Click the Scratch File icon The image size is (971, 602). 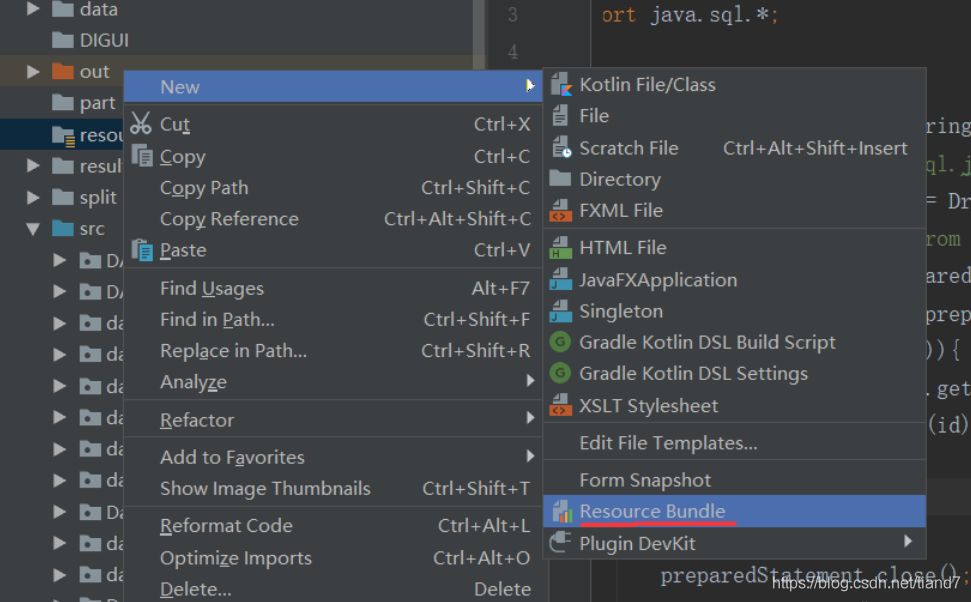[x=561, y=148]
